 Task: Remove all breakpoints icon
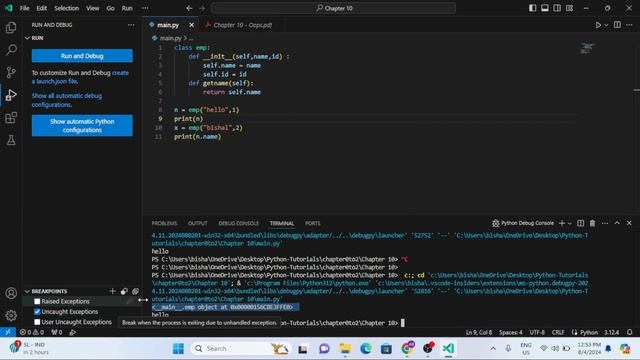pyautogui.click(x=135, y=291)
